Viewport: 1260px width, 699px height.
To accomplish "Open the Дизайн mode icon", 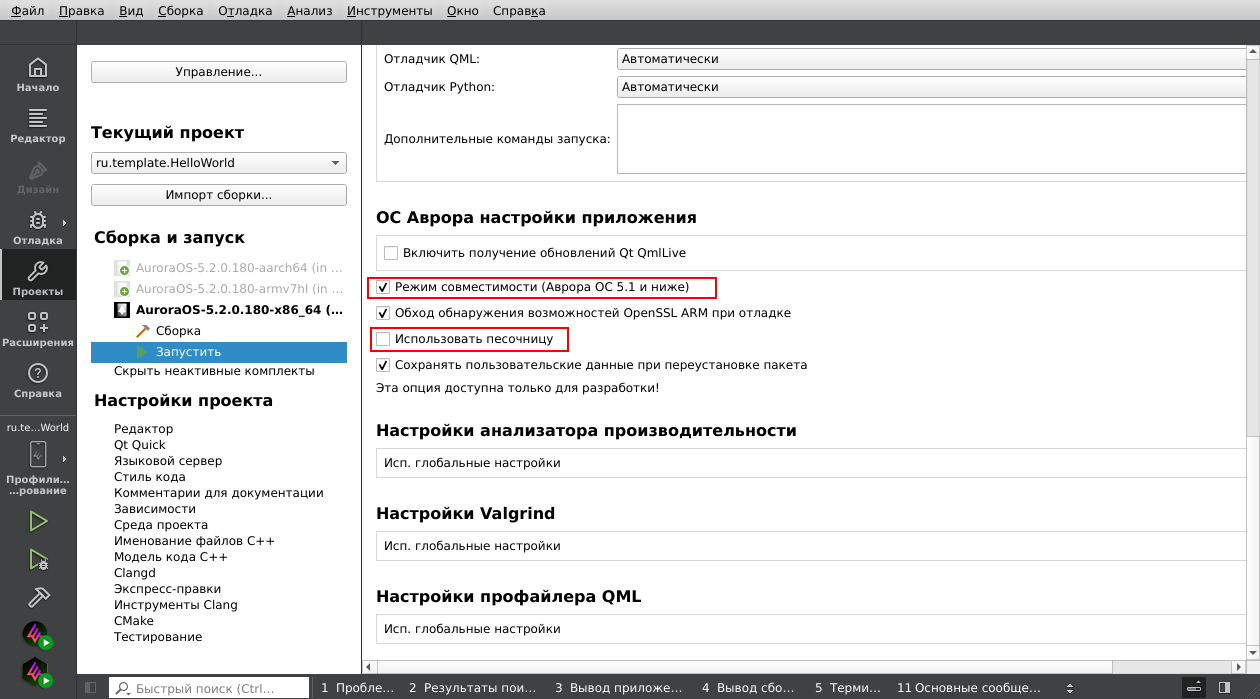I will coord(38,177).
